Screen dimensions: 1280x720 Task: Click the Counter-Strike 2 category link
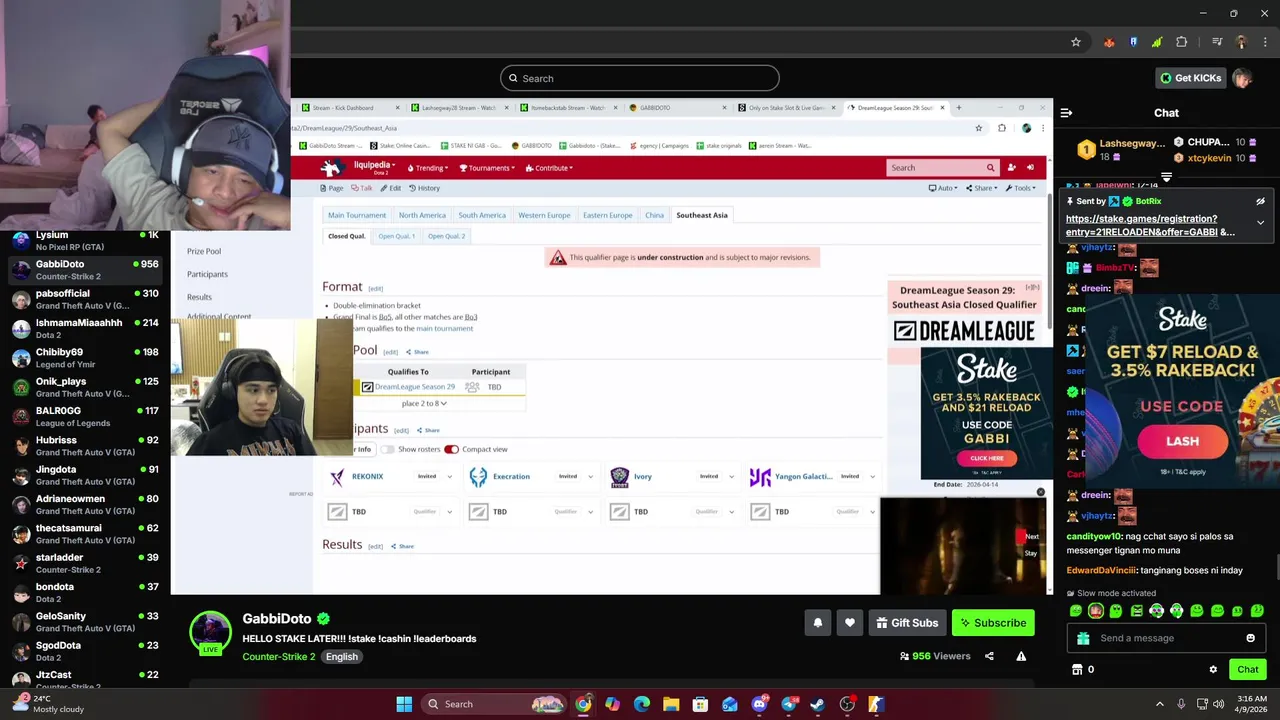click(x=278, y=657)
